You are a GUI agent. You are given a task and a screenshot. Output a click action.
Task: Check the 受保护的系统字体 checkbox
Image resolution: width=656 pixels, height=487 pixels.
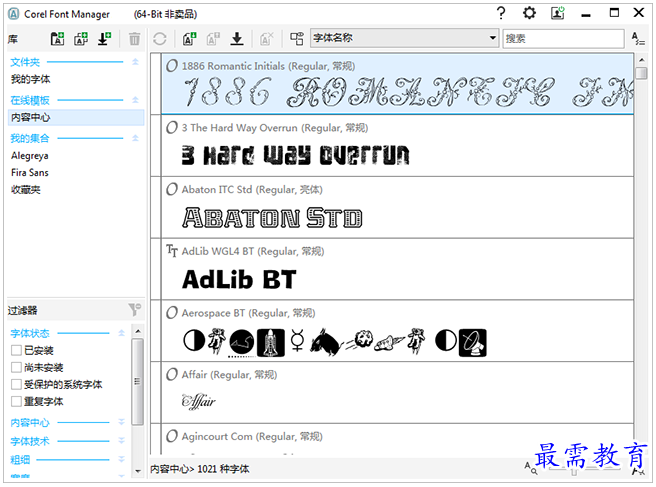16,384
